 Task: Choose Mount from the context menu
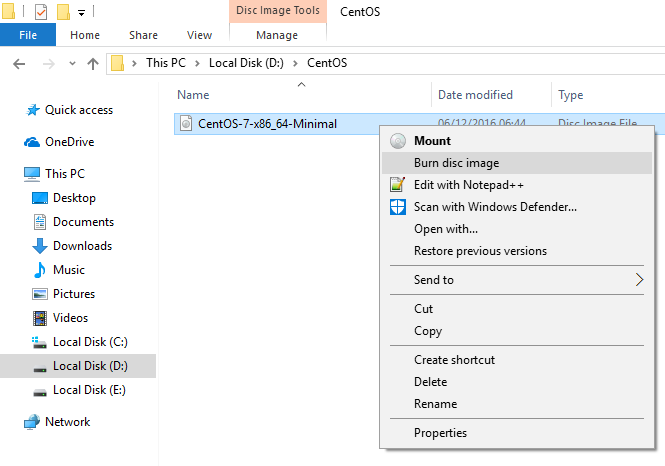[517, 141]
